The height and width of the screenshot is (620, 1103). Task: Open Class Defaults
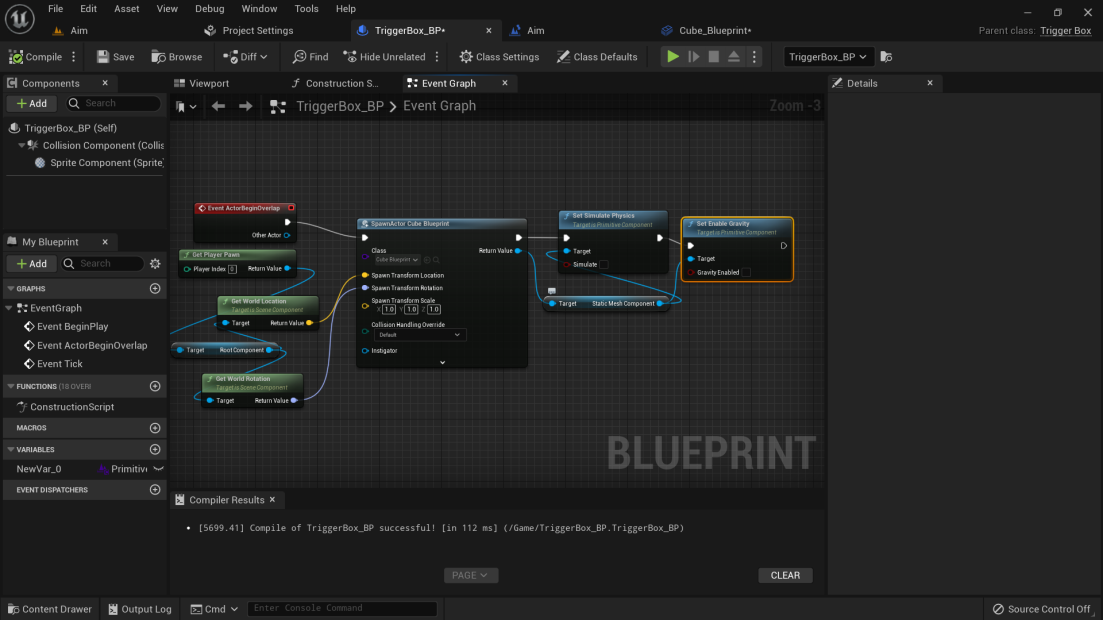[597, 57]
